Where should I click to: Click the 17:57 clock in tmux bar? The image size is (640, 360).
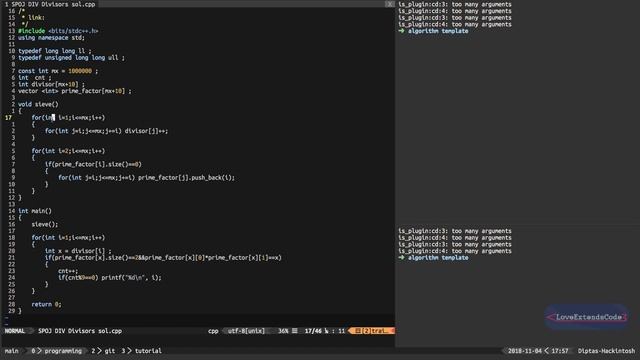tap(560, 351)
